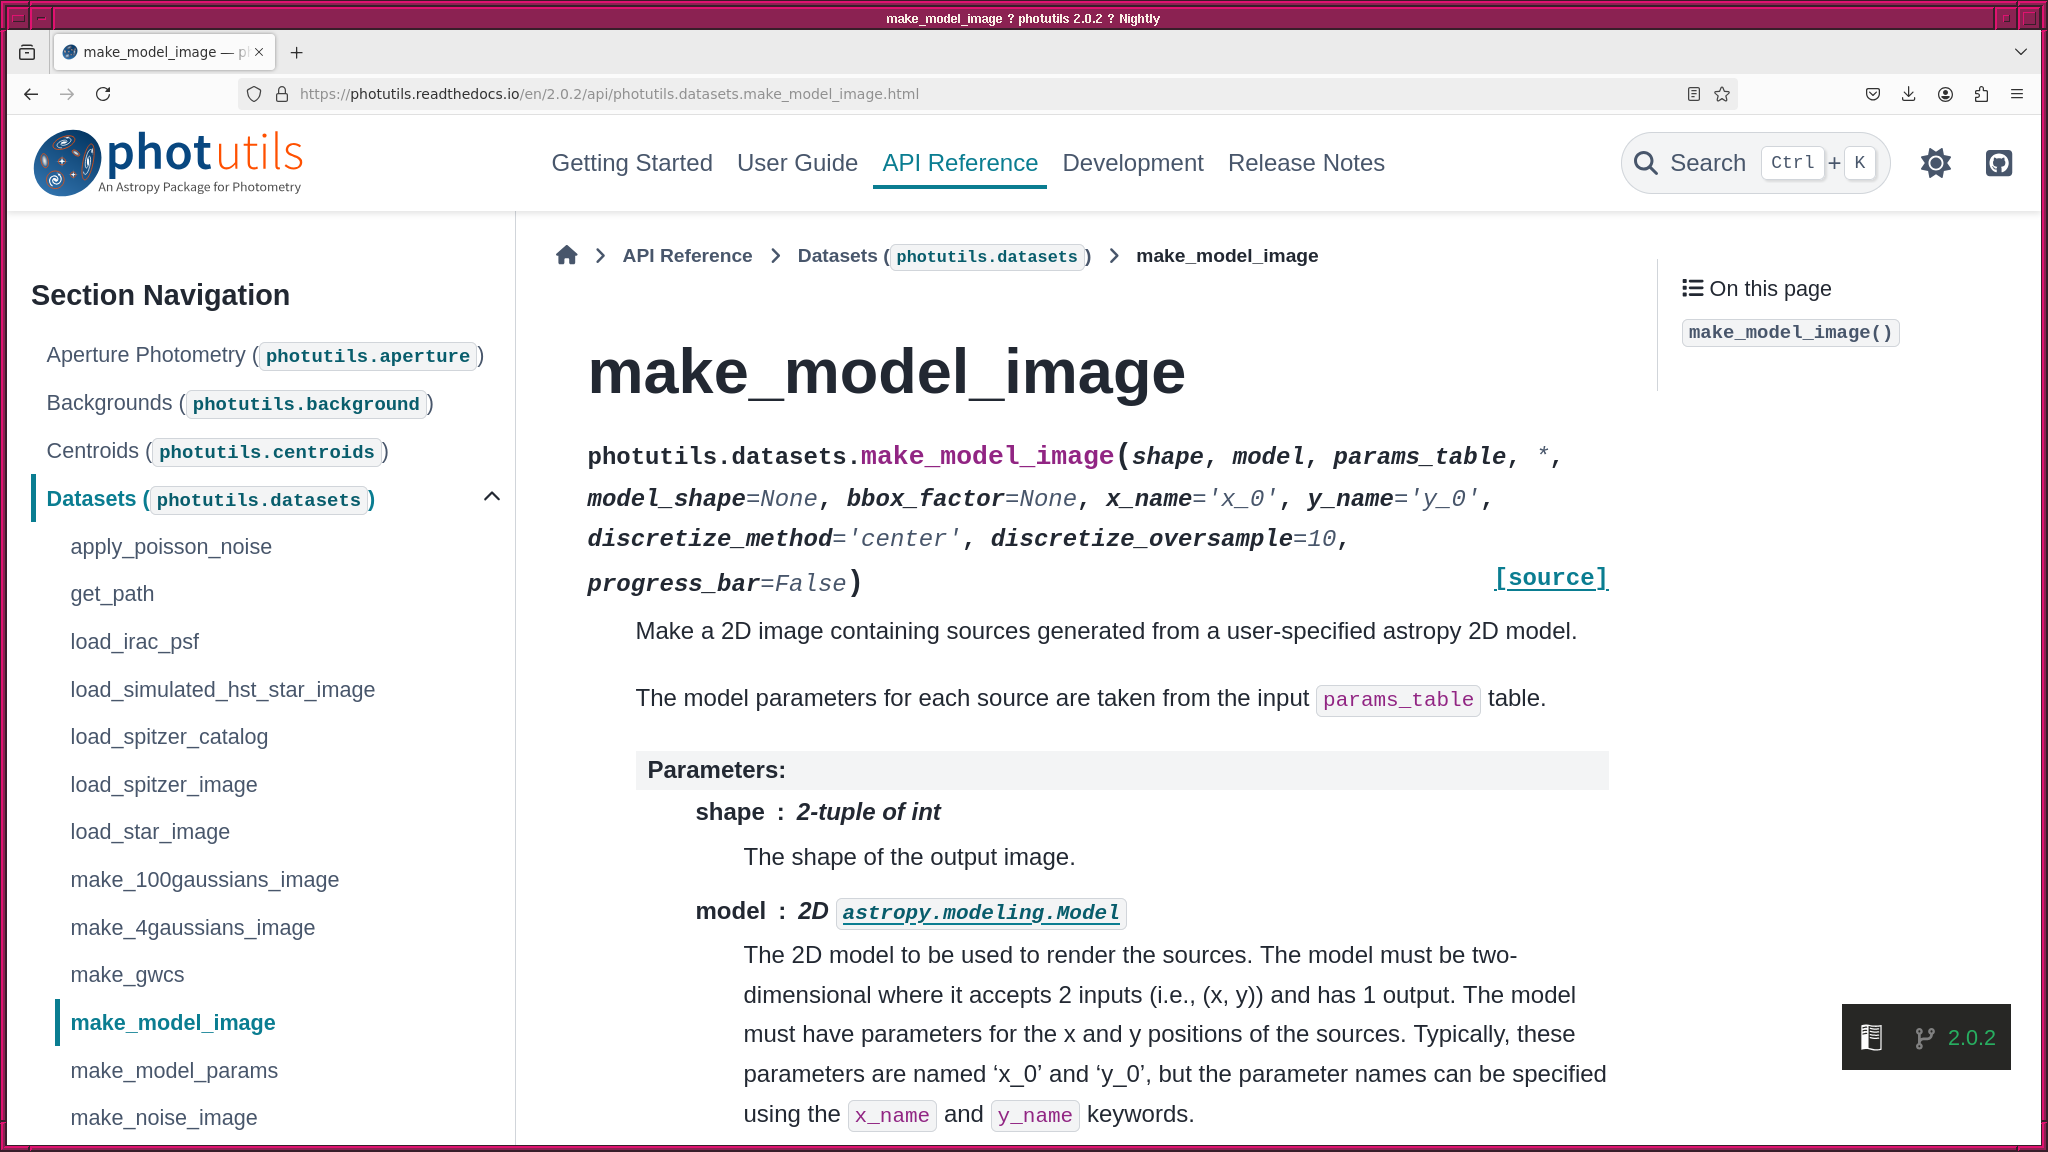Expand the breadcrumb API Reference link
The image size is (2048, 1152).
pos(688,256)
